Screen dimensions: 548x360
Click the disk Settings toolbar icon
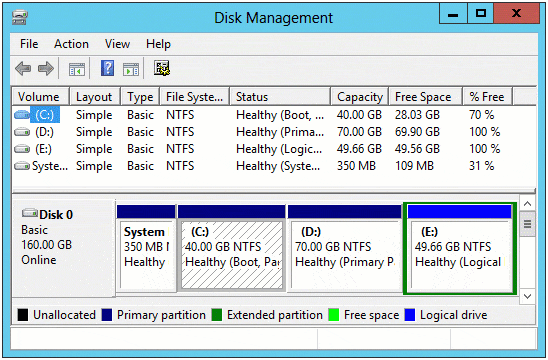click(x=162, y=68)
